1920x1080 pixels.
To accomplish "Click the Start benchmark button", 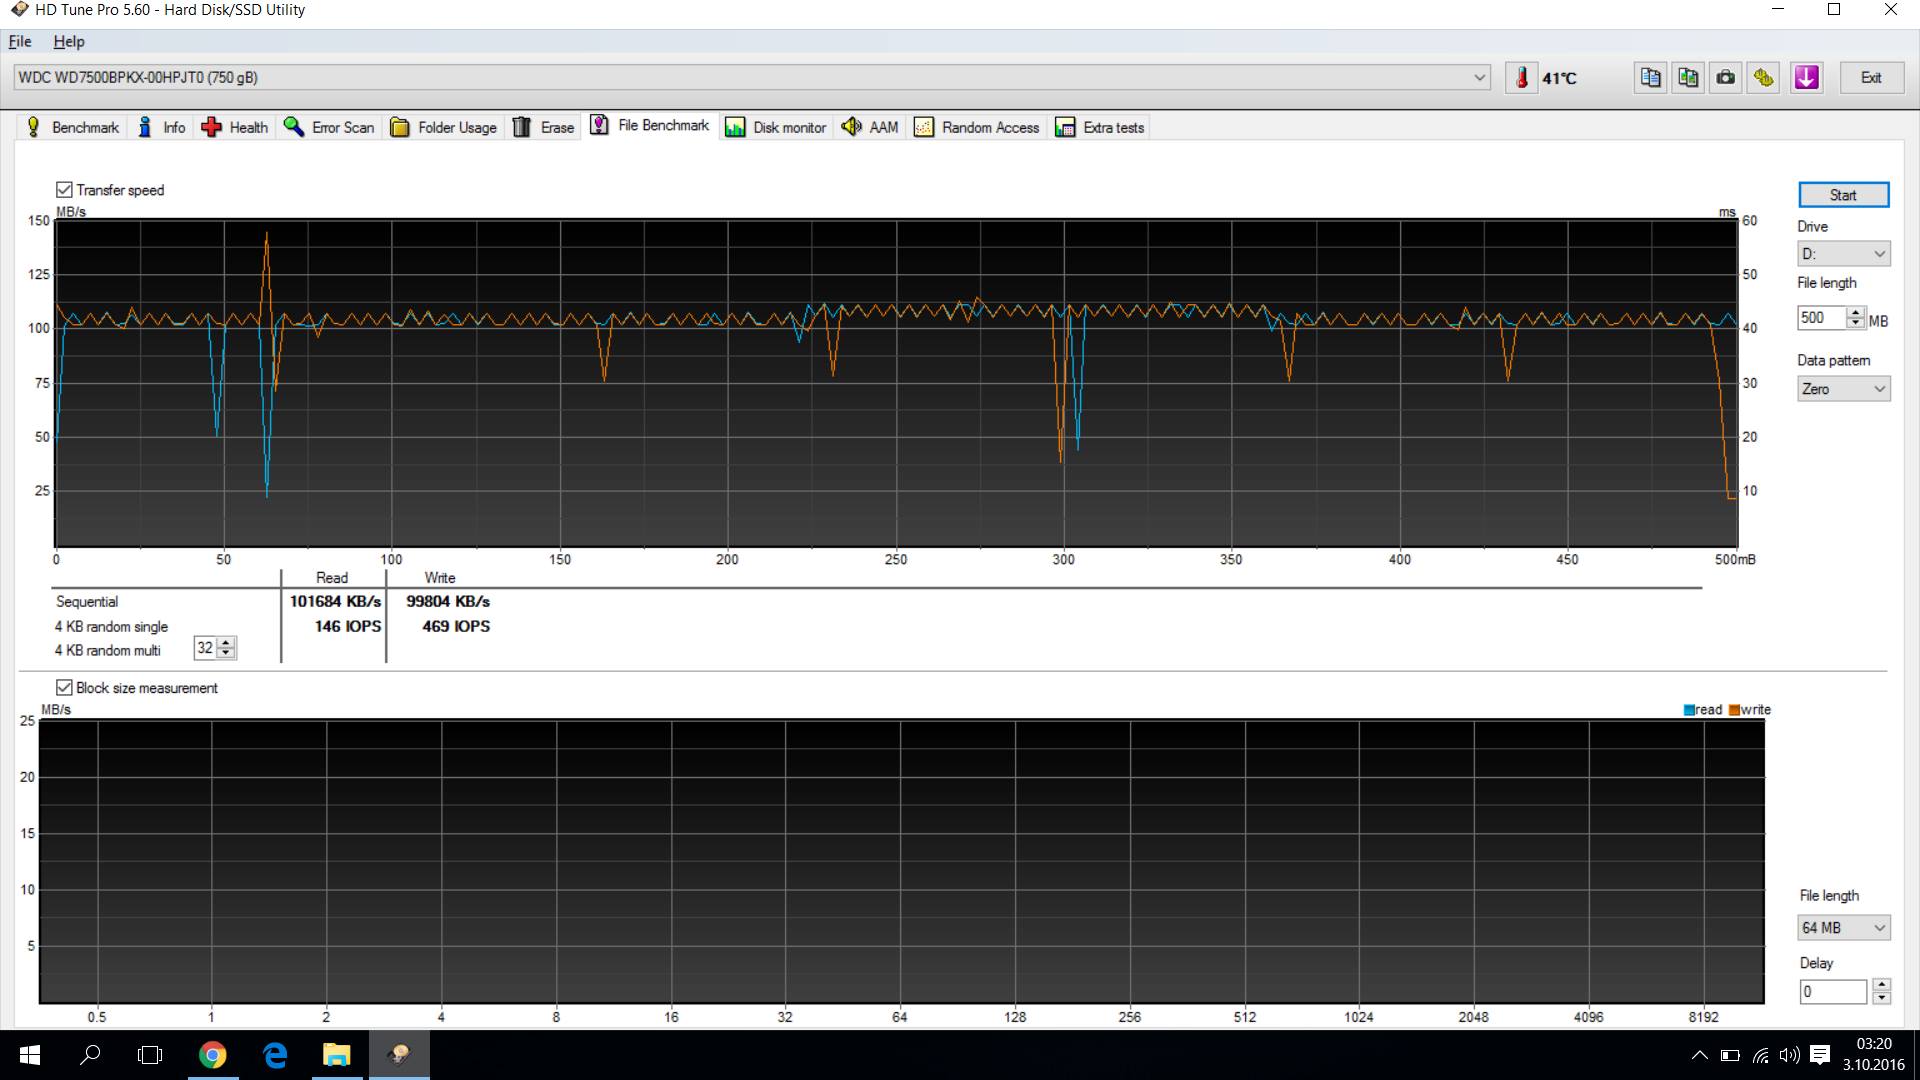I will [x=1843, y=195].
